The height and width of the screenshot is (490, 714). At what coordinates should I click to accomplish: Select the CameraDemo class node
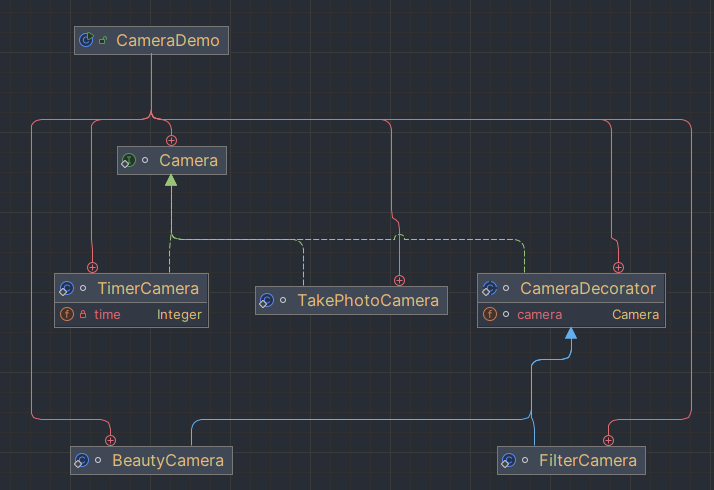coord(151,41)
